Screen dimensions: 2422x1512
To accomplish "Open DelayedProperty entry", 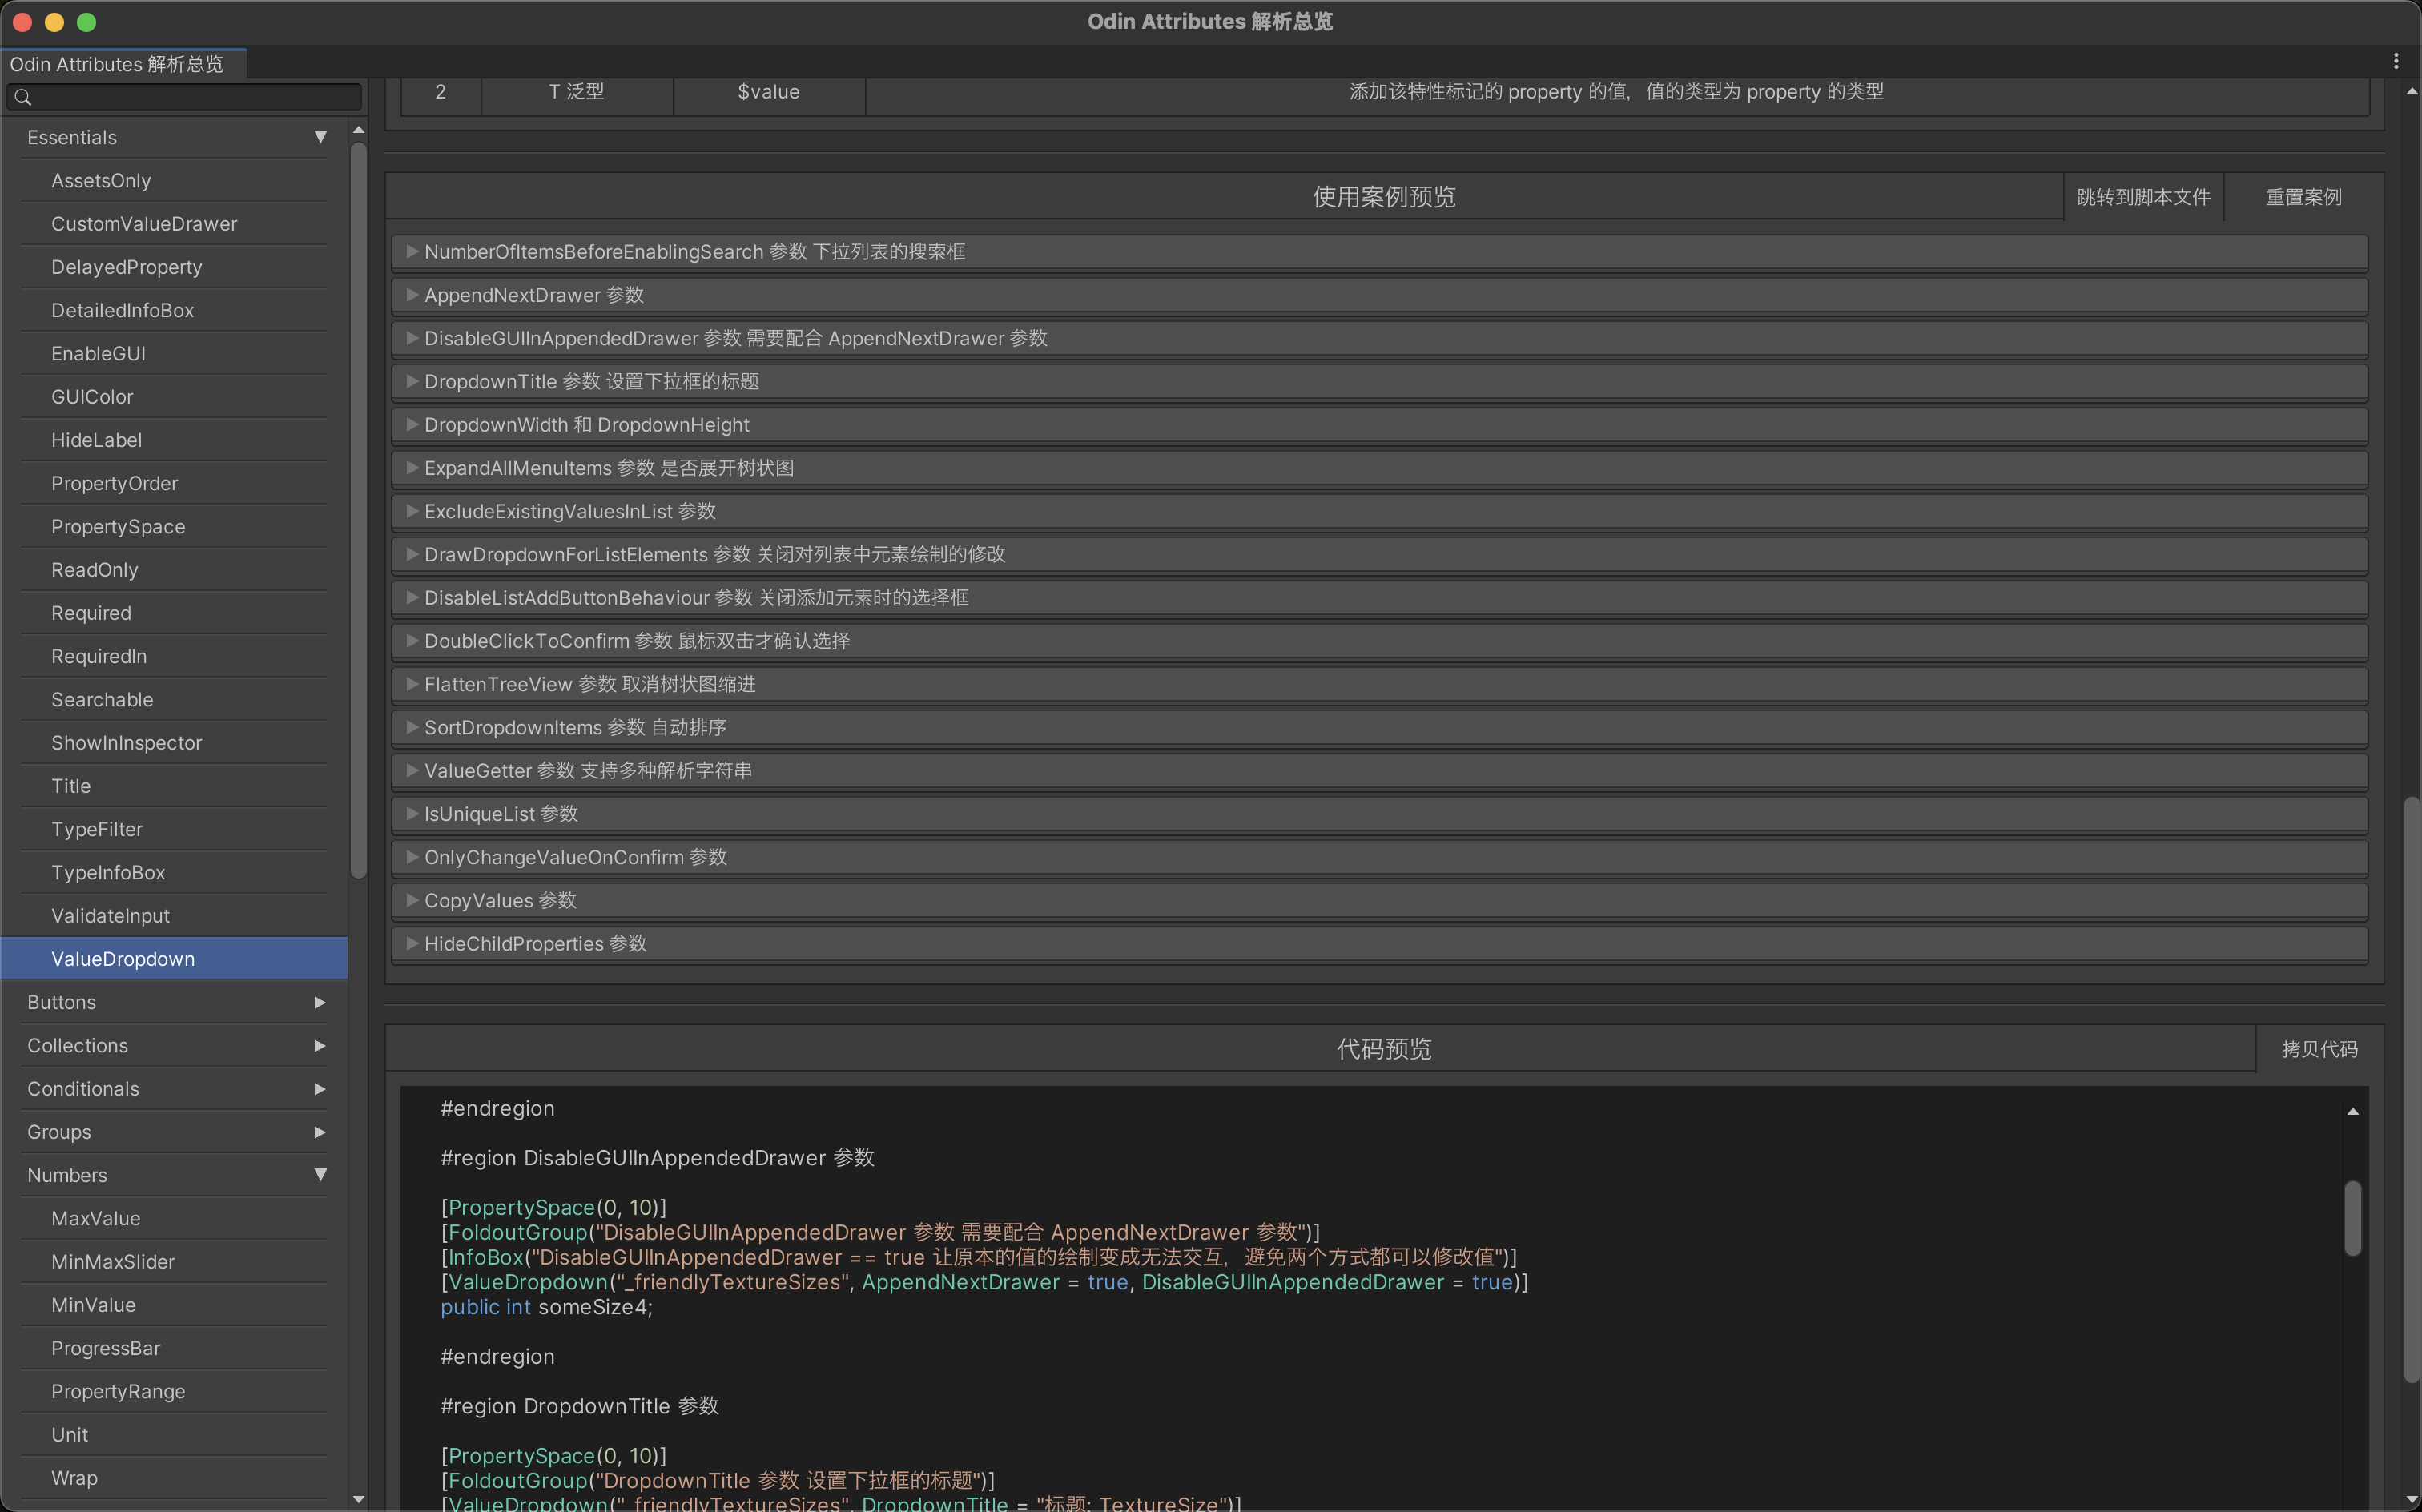I will pos(174,267).
